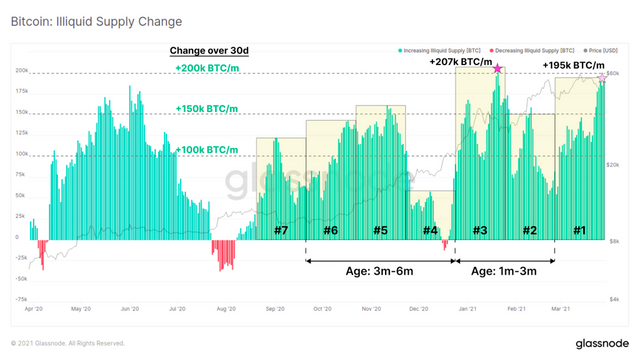The image size is (640, 361).
Task: Click the glassnode logo at bottom right
Action: point(602,343)
